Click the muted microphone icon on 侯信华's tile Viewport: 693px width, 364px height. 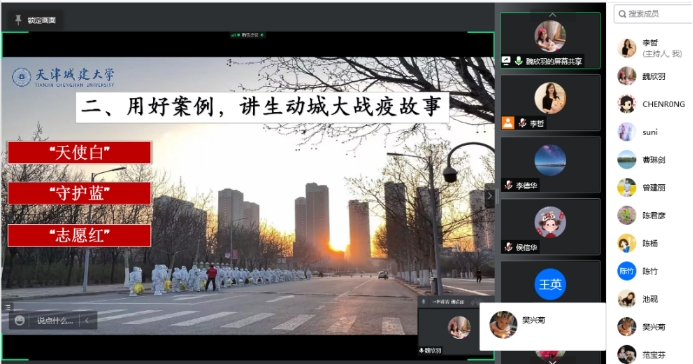tap(509, 247)
